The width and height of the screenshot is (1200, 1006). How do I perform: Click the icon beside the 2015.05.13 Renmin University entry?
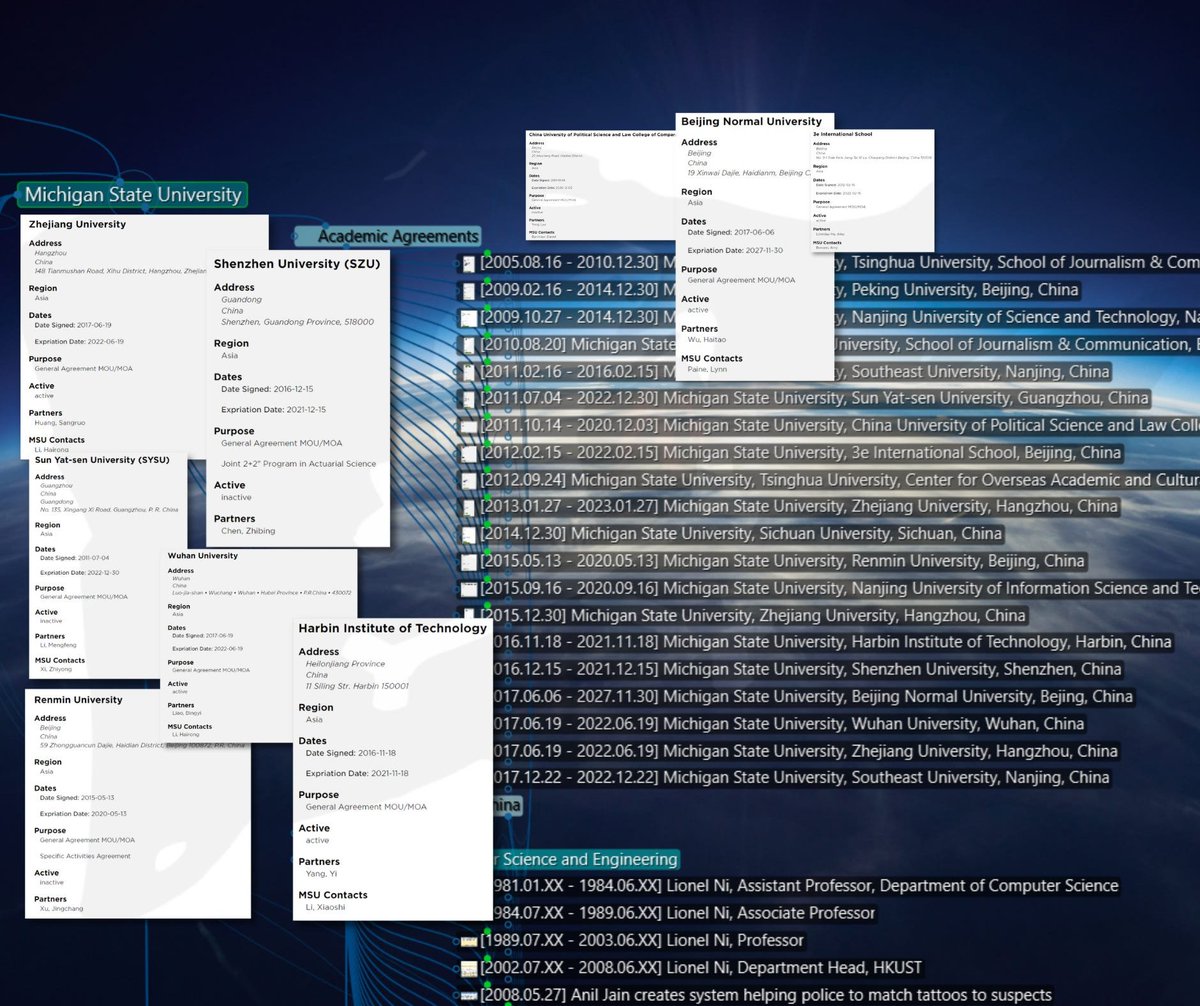[468, 561]
